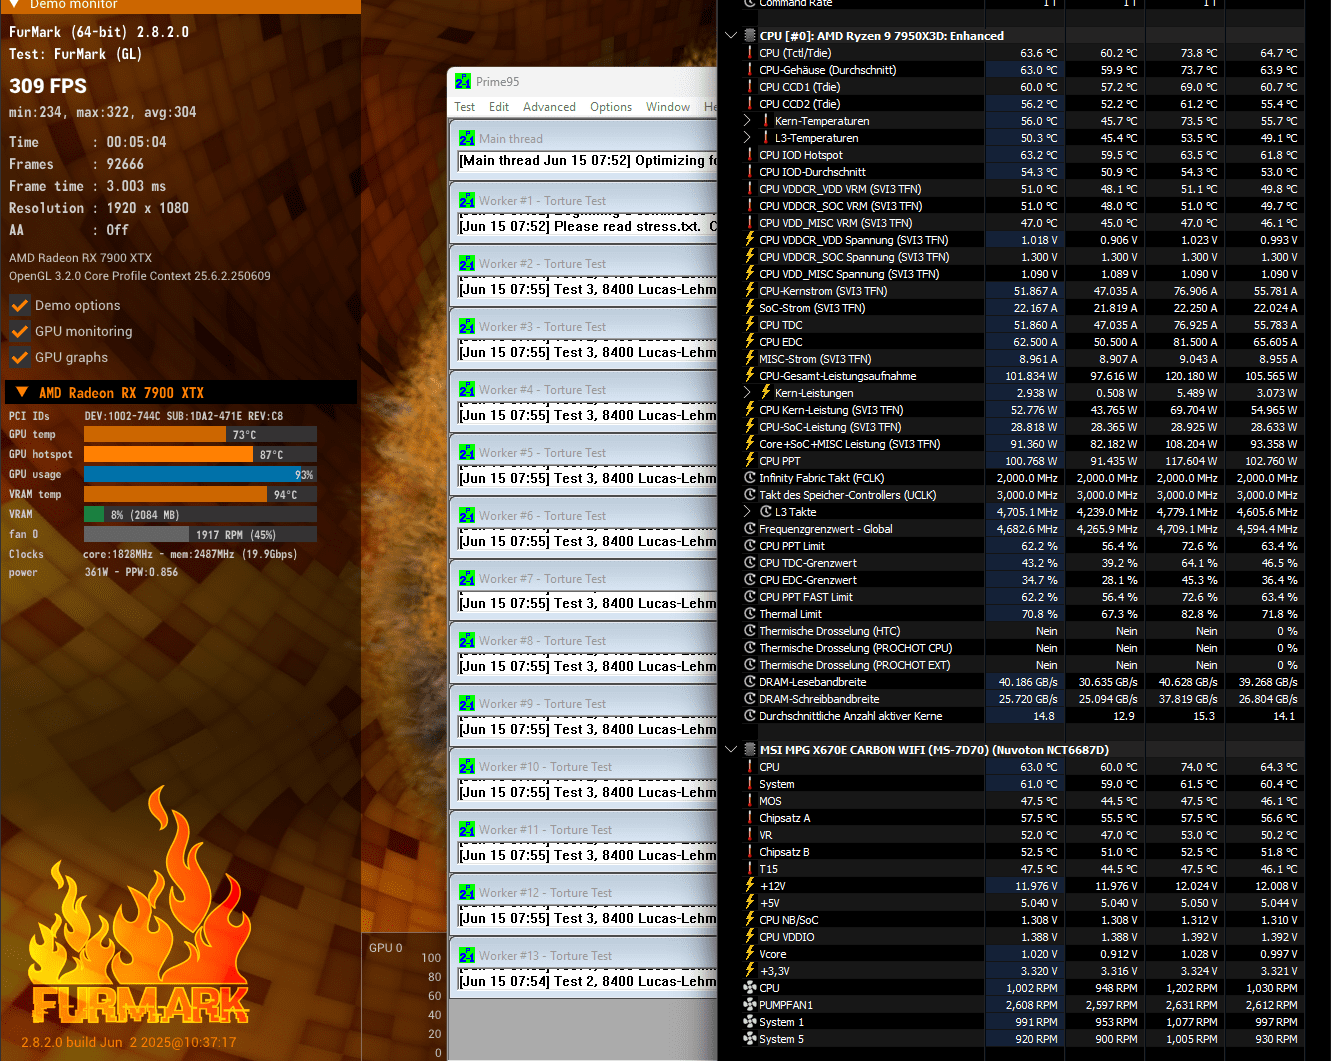Click the System 1 fan icon

(x=750, y=1022)
